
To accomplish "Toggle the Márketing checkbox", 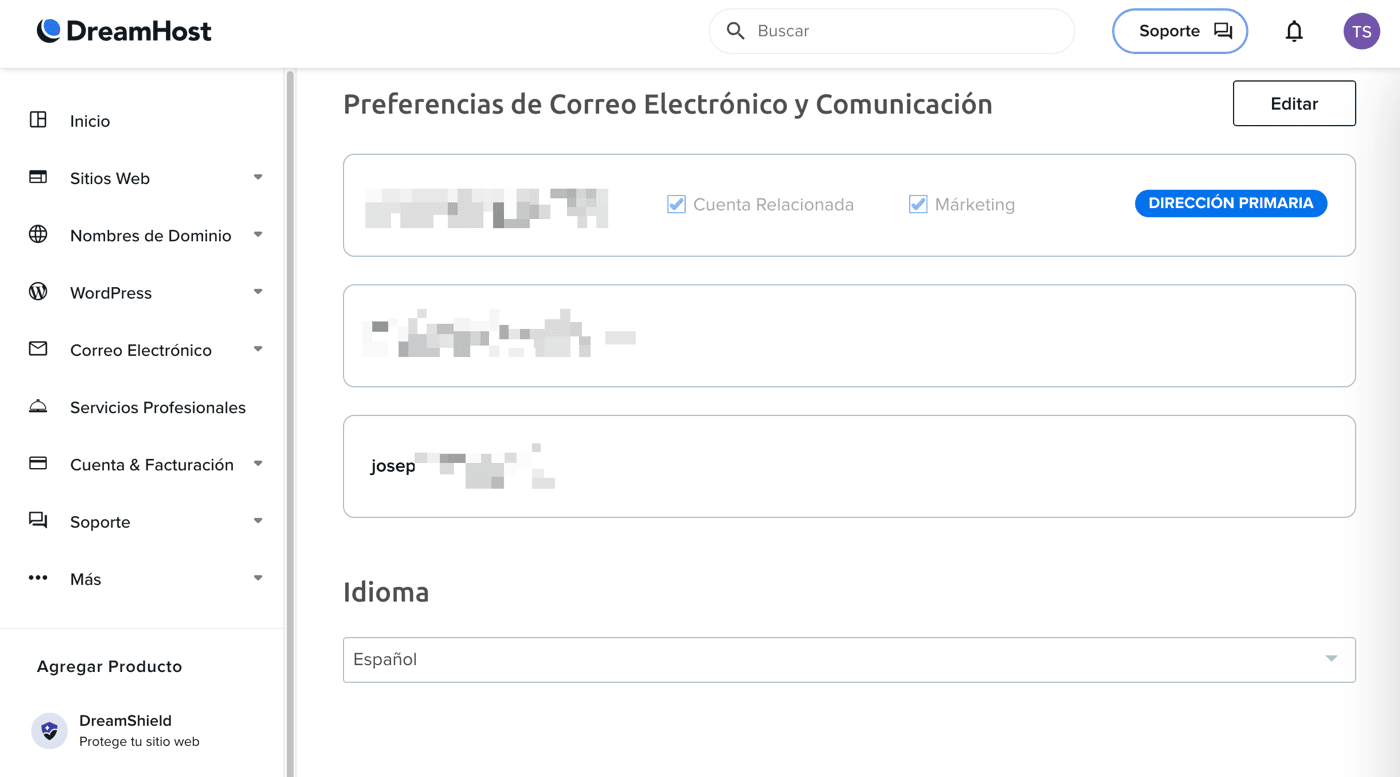I will tap(917, 204).
